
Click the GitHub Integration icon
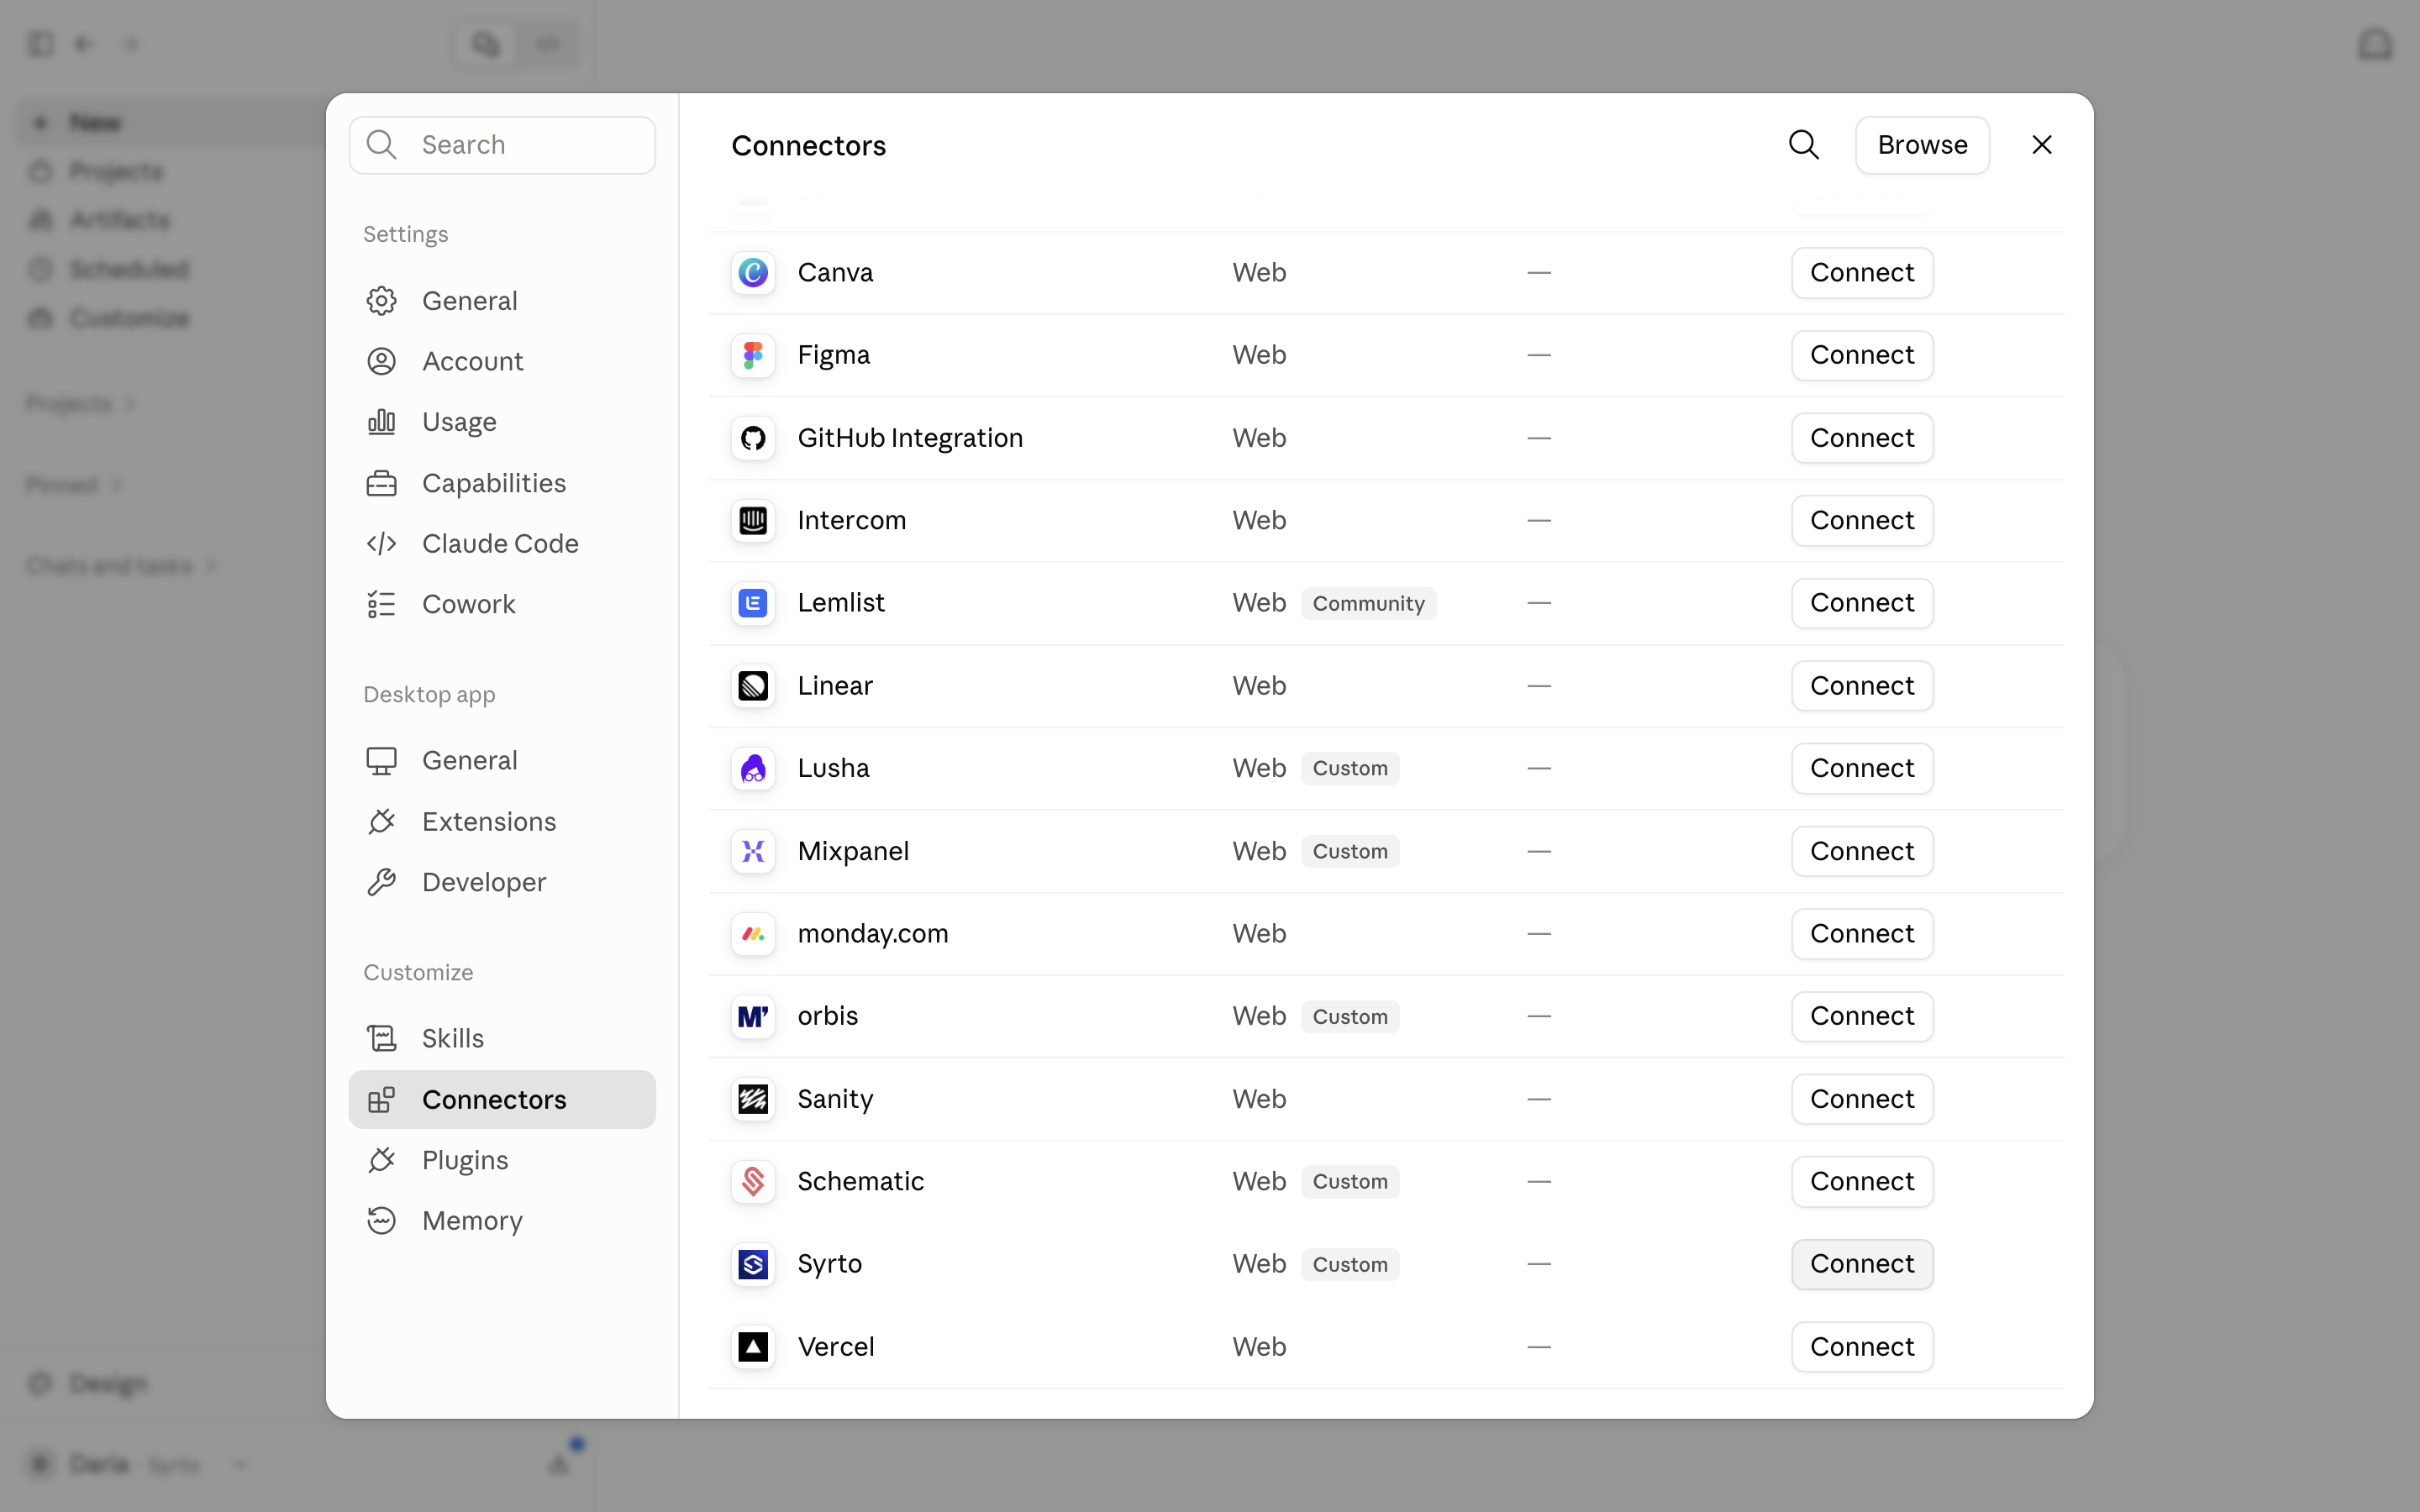point(753,438)
